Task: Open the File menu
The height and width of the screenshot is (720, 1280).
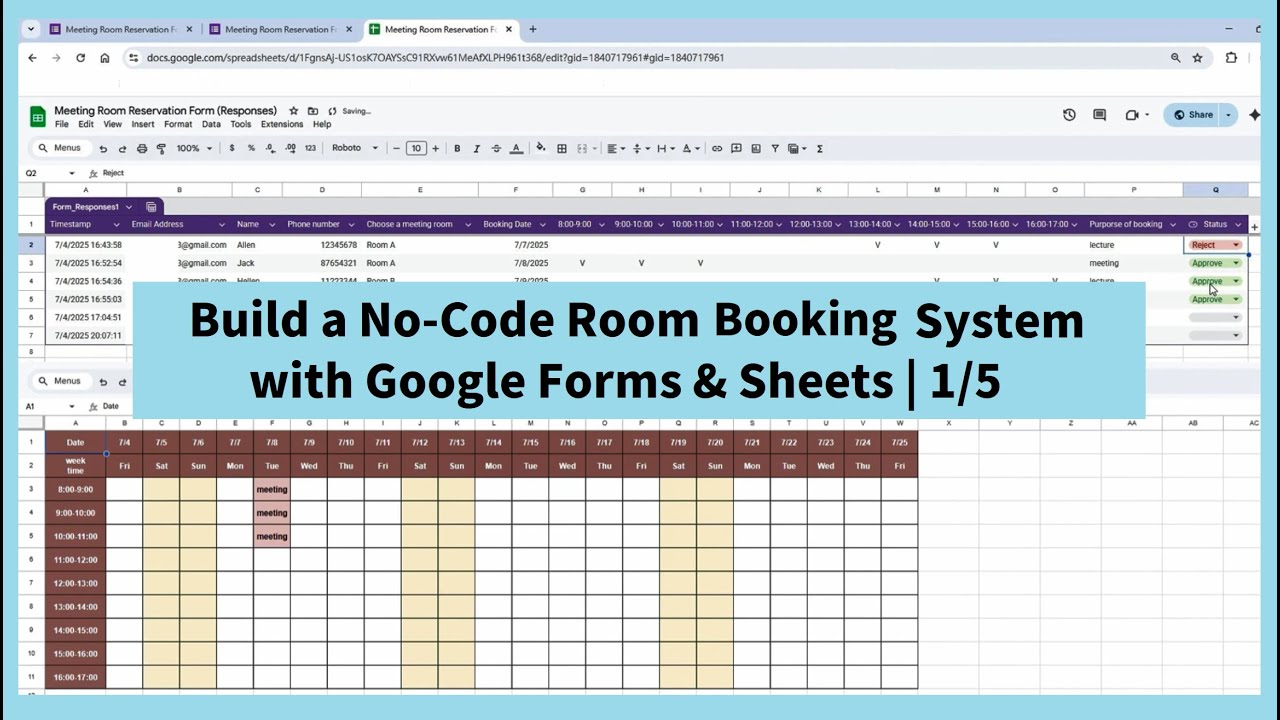Action: coord(62,125)
